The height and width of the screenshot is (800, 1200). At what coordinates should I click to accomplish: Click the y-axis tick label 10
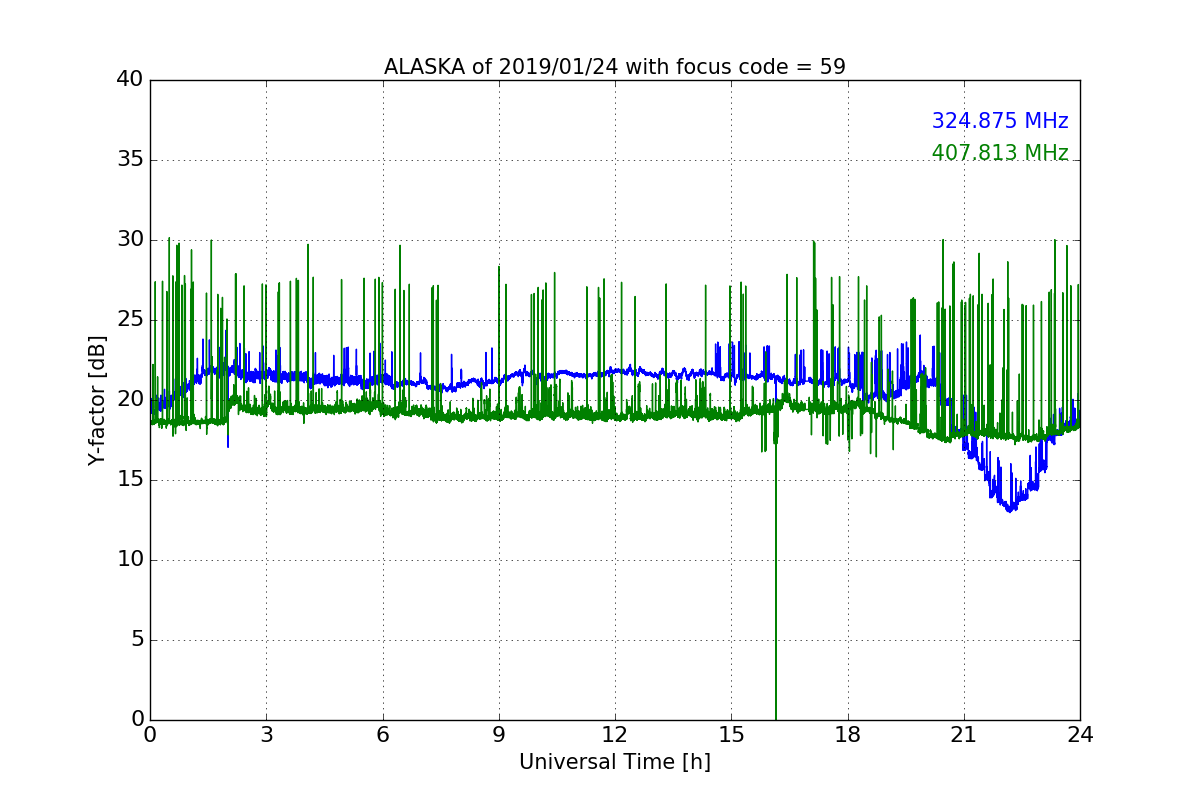(130, 559)
